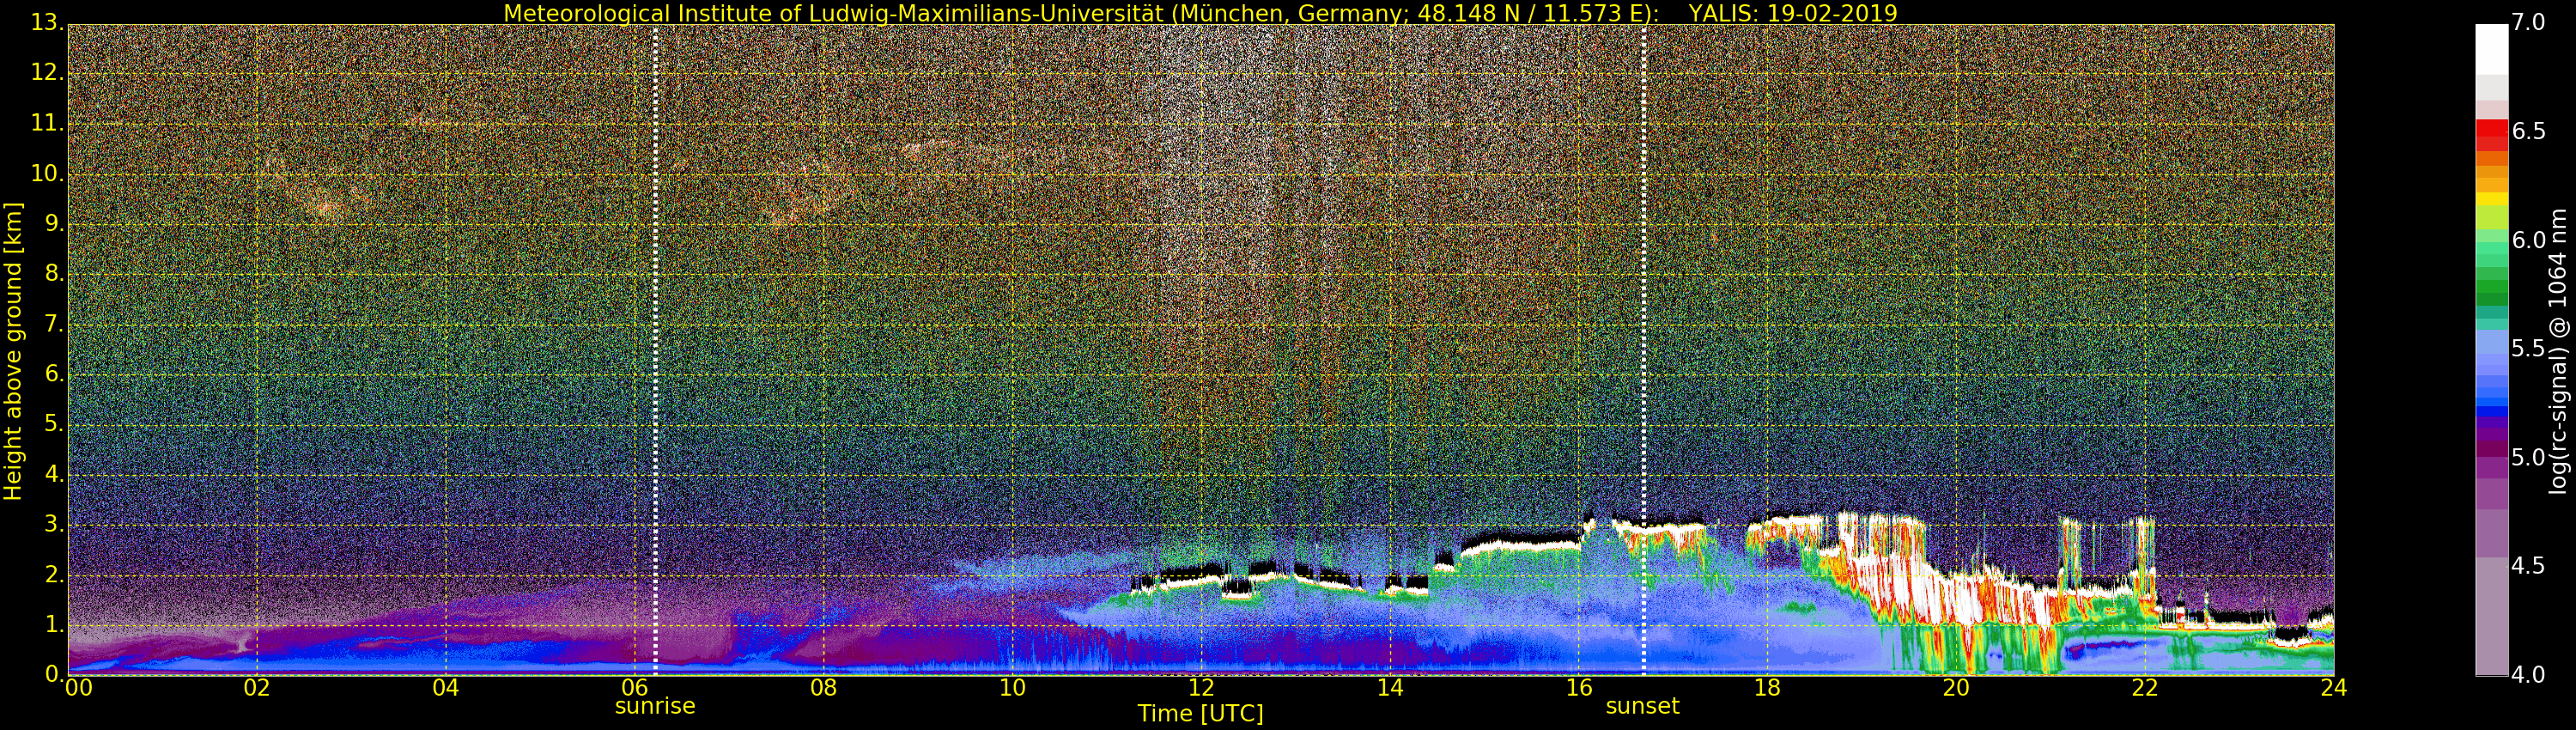Click the white top segment of the colorbar
This screenshot has width=2576, height=730.
point(2491,49)
